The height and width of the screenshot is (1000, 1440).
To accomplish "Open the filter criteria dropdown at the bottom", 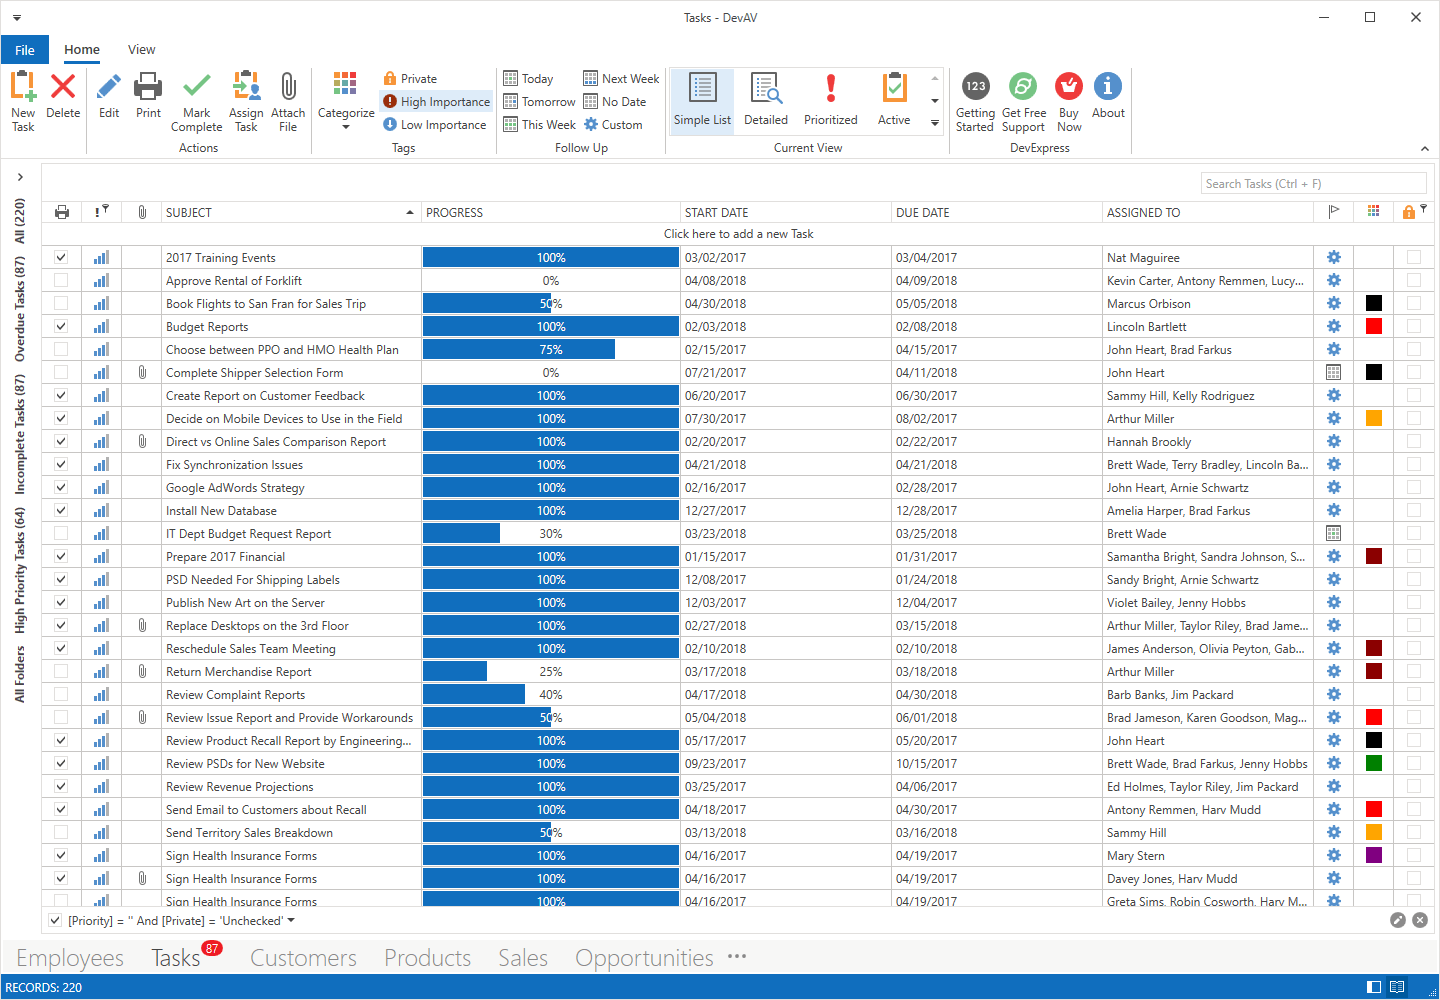I will tap(288, 919).
